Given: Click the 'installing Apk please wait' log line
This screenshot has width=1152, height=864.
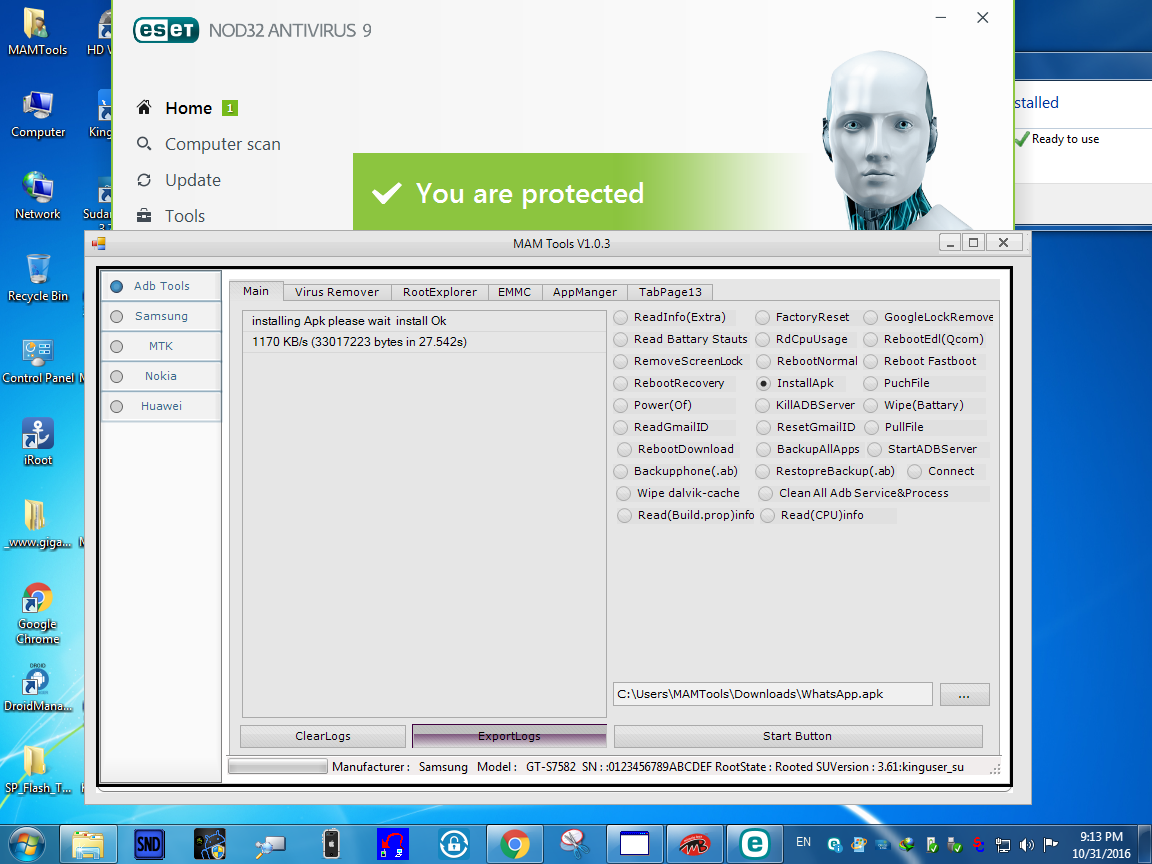Looking at the screenshot, I should [424, 321].
